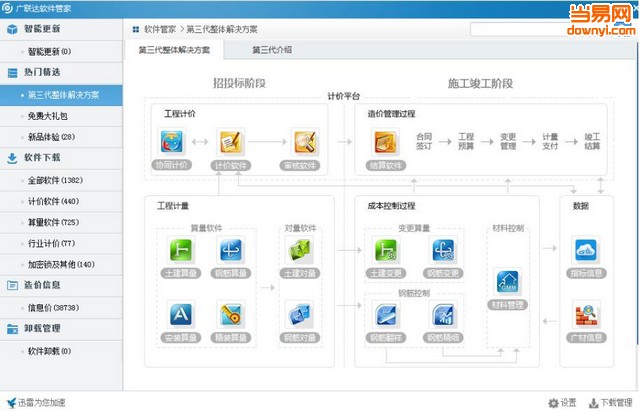
Task: Click the 钢筋对量 icon
Action: tap(300, 314)
